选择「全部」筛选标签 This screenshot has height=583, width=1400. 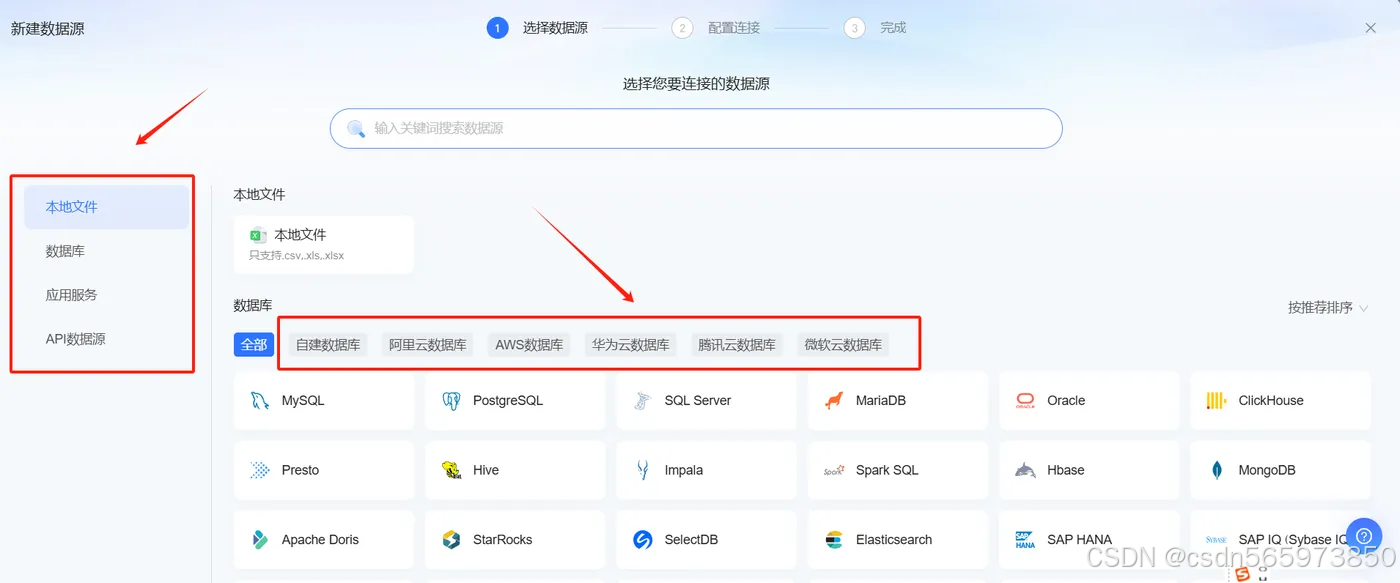point(253,344)
